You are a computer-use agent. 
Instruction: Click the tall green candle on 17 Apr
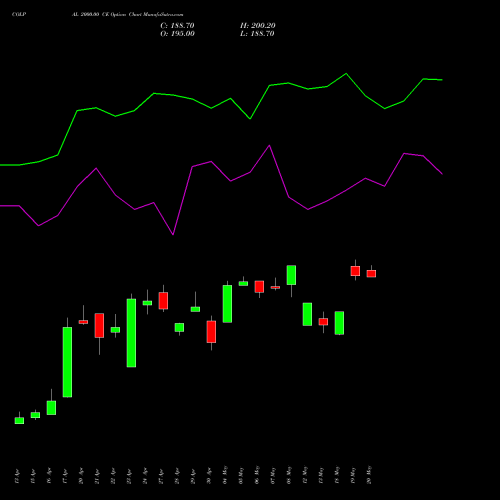click(x=67, y=362)
